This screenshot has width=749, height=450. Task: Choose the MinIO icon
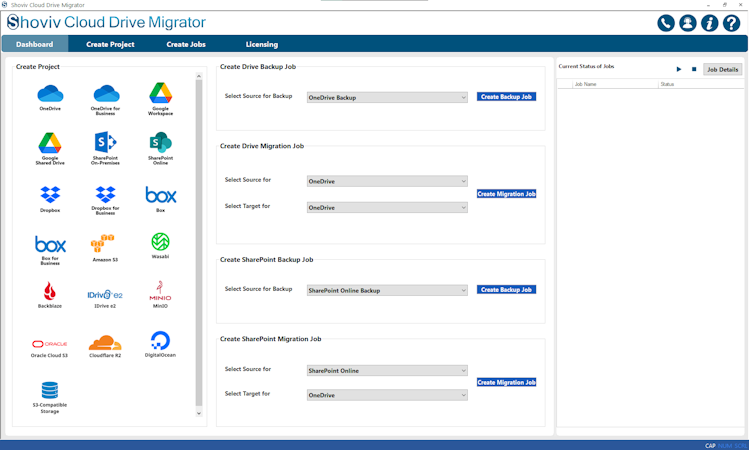coord(160,290)
